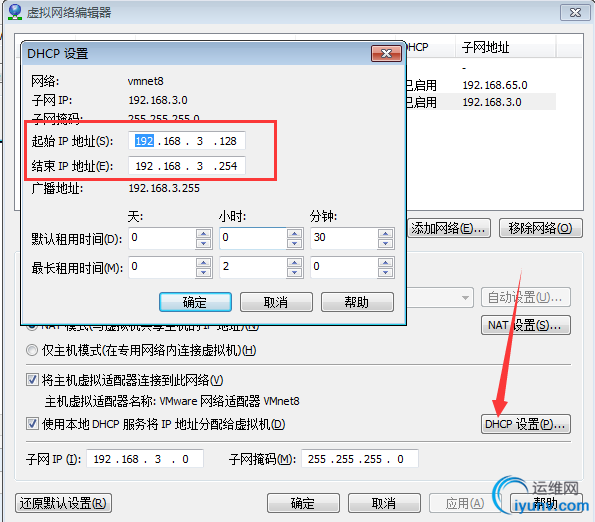Click first octet of 起始 IP 地址 field
This screenshot has height=522, width=595.
tap(145, 141)
